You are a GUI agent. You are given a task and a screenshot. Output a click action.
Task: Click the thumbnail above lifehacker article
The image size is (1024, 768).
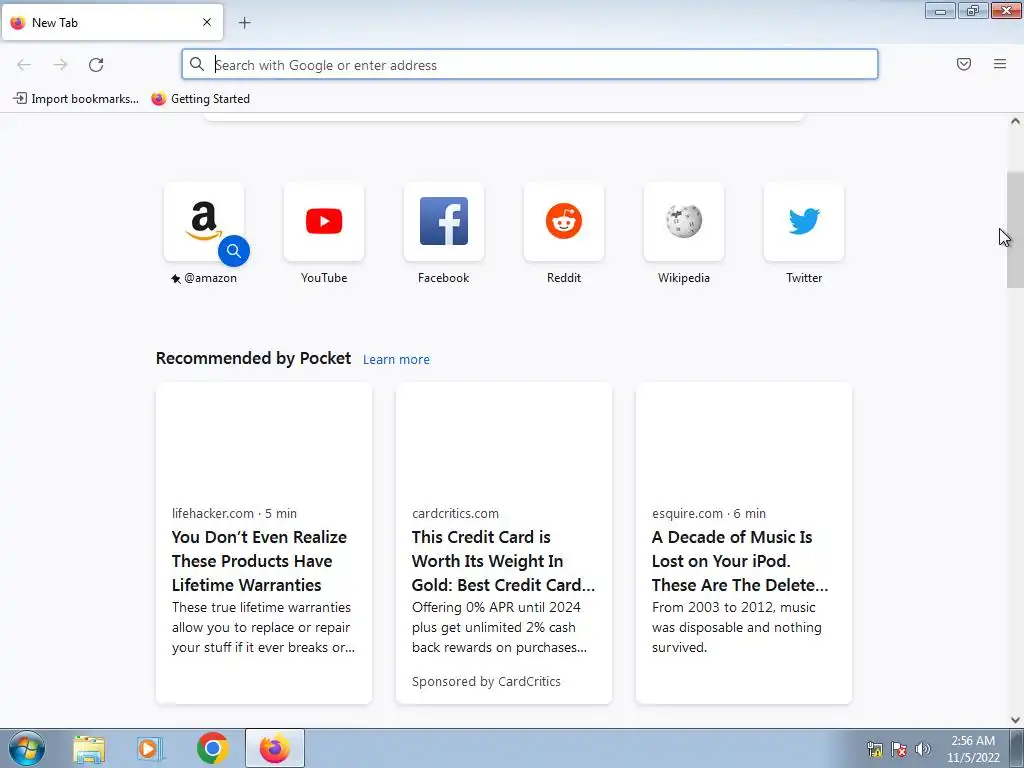tap(264, 437)
